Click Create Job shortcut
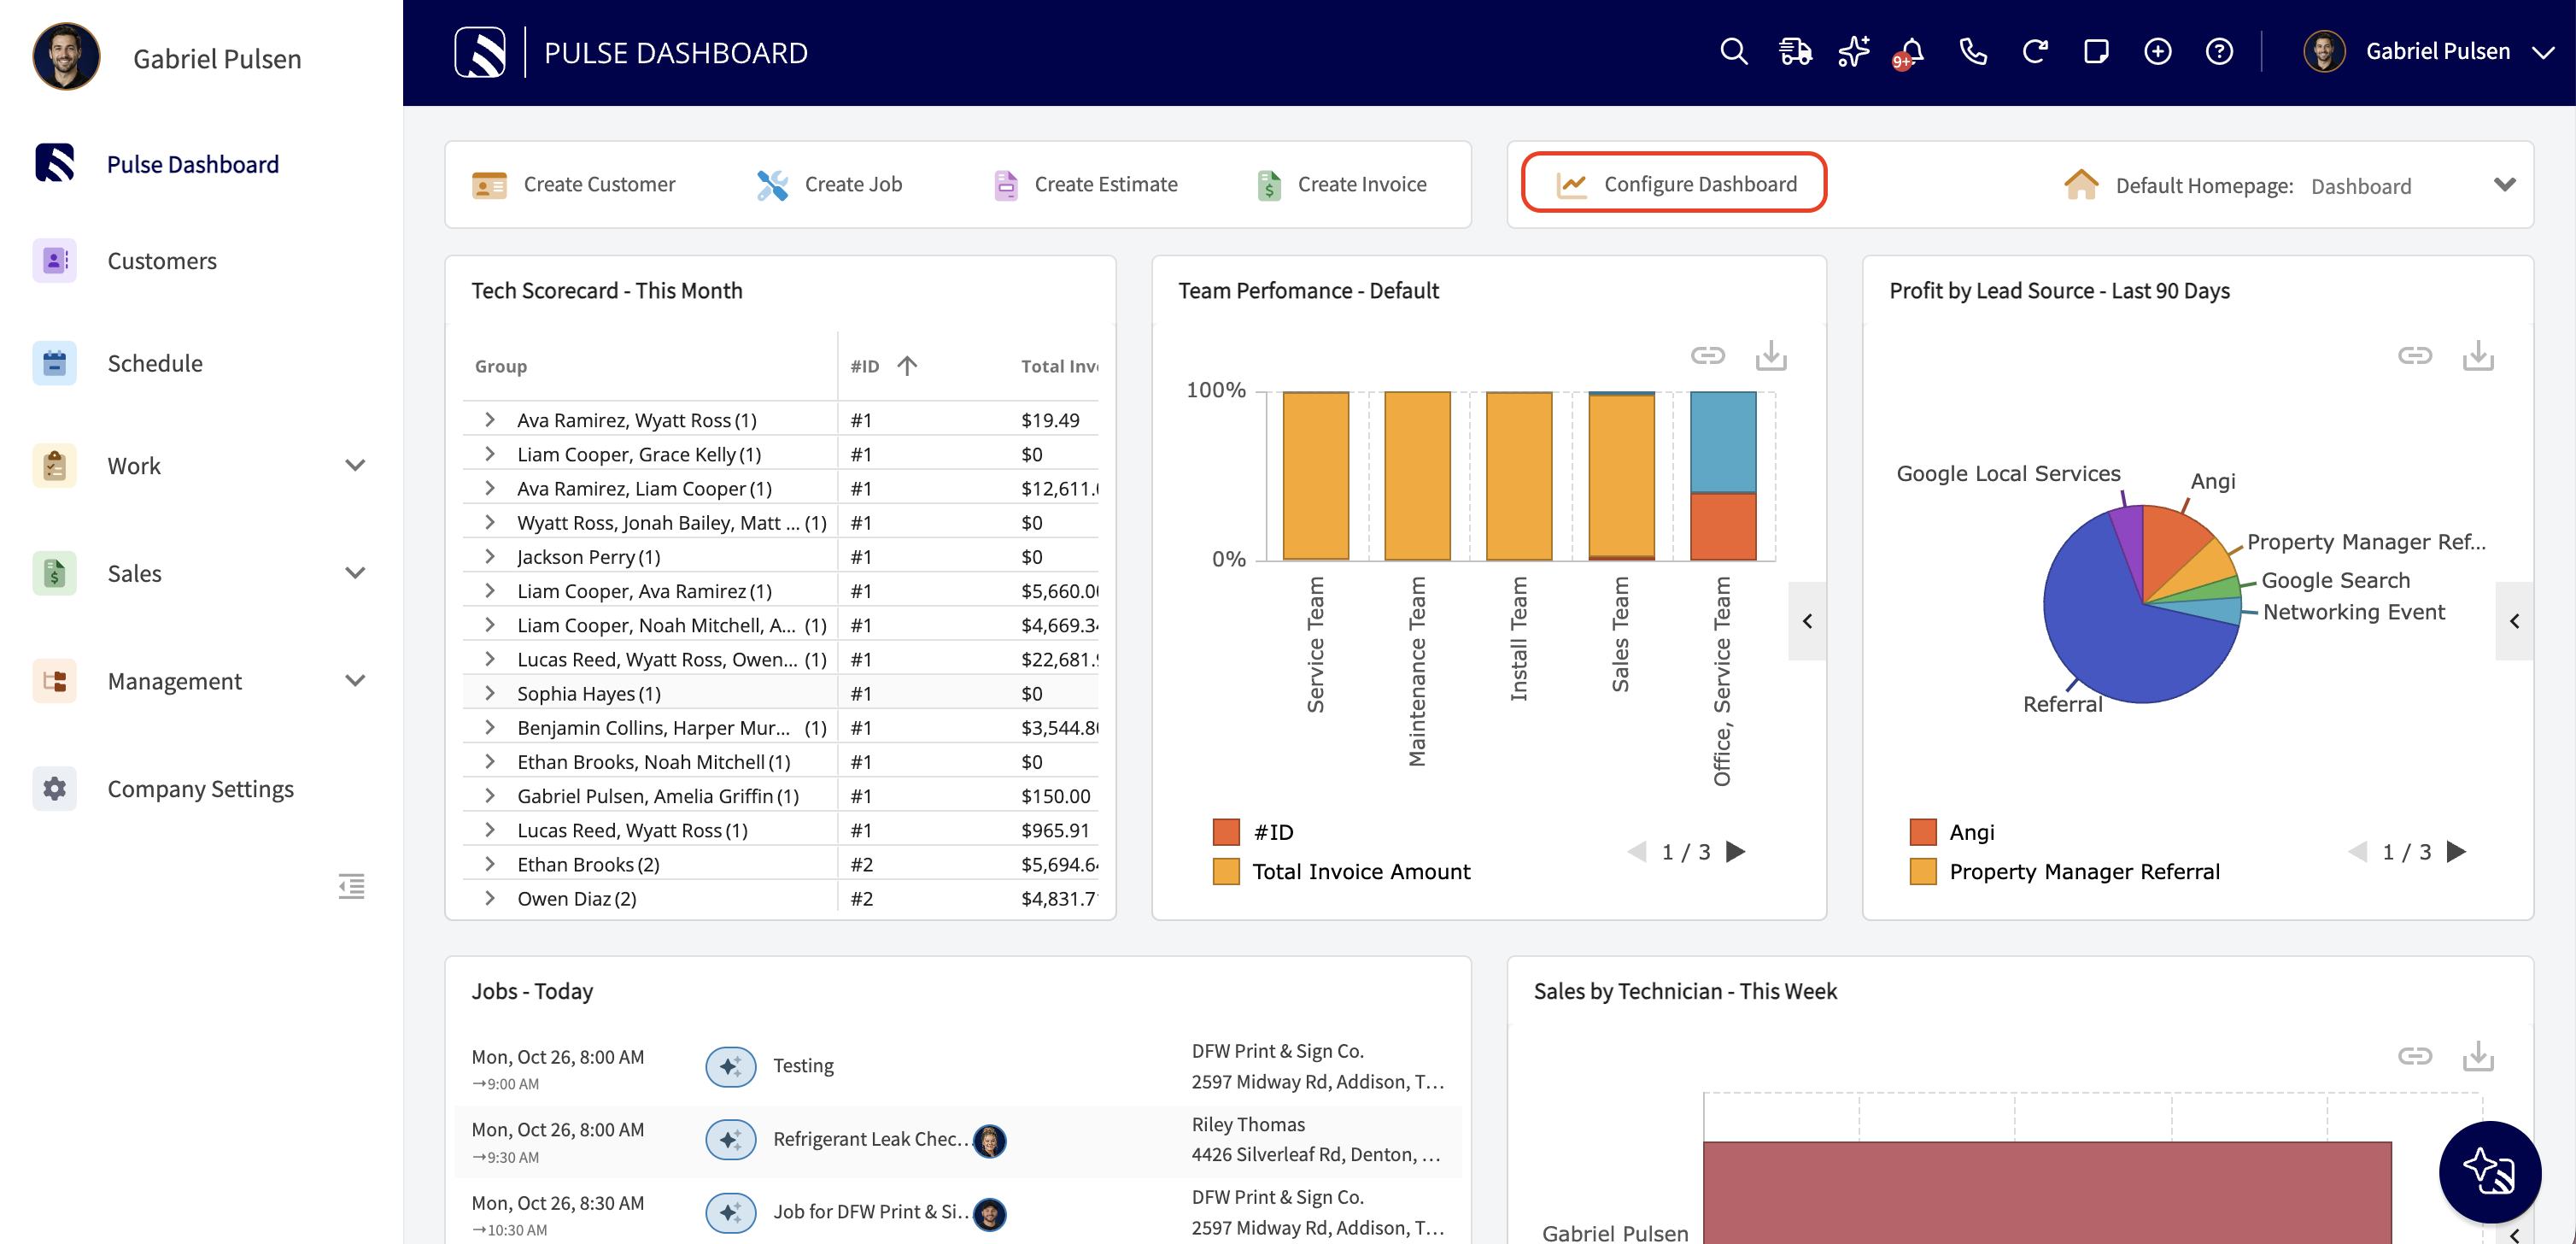2576x1244 pixels. (x=829, y=185)
